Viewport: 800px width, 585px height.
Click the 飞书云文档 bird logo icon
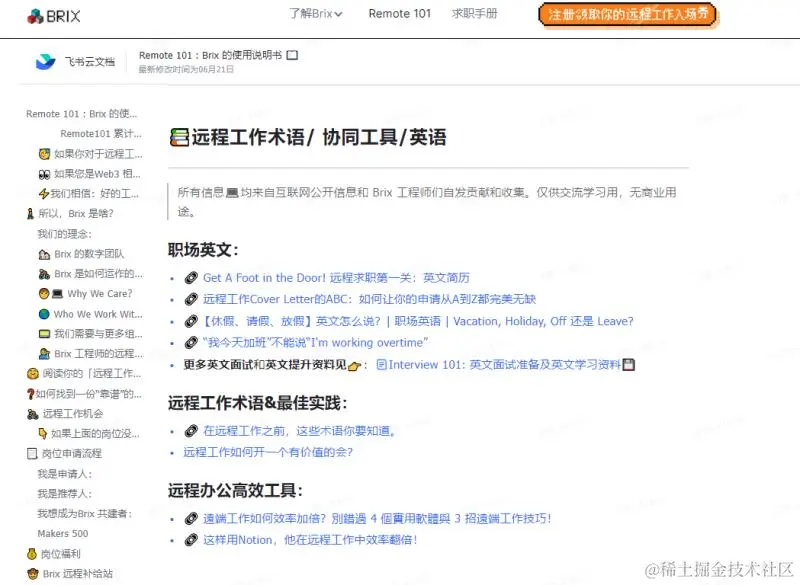pyautogui.click(x=45, y=62)
